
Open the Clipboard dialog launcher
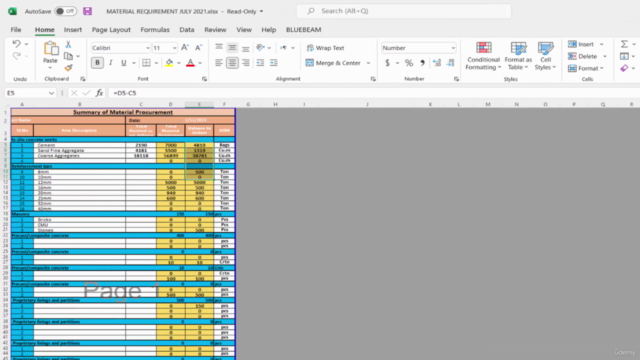[82, 79]
